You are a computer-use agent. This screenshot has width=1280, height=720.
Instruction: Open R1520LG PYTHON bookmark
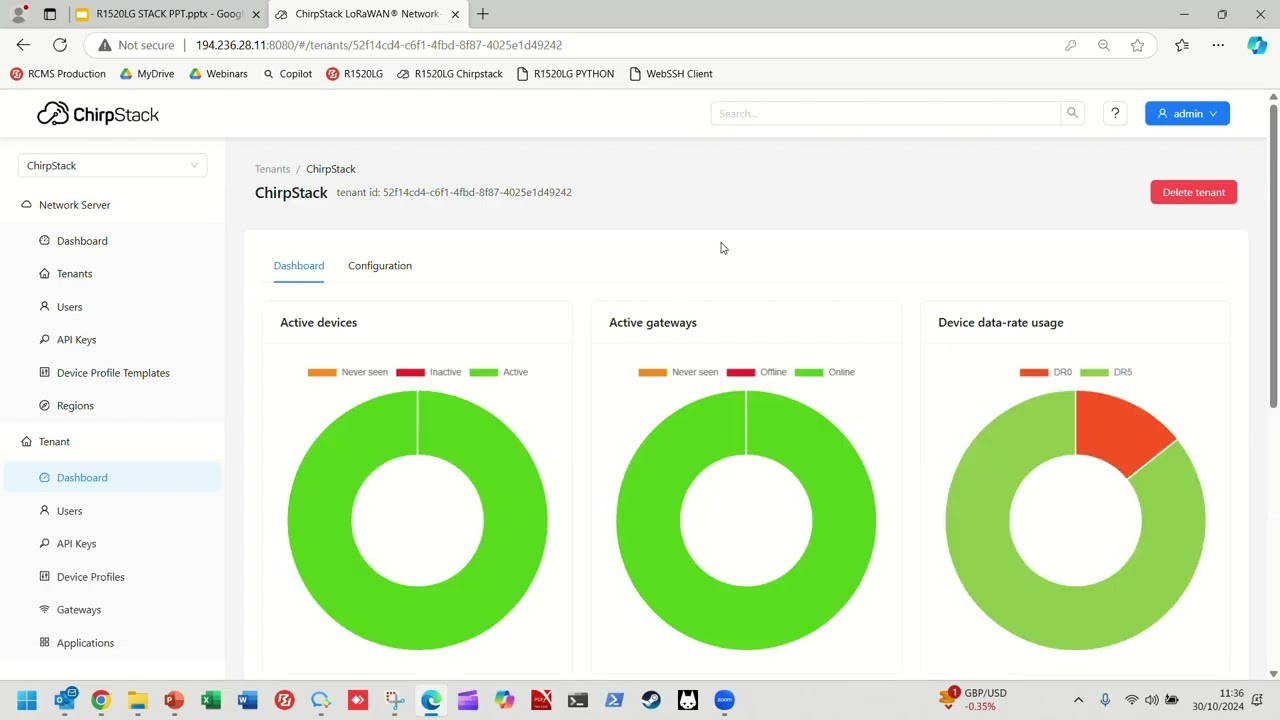pos(565,74)
